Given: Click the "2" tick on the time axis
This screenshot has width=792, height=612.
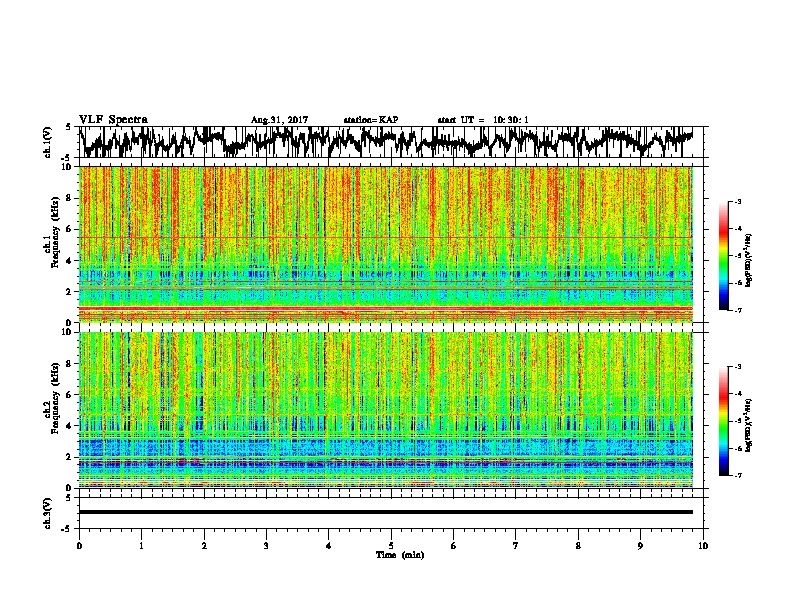Looking at the screenshot, I should (204, 546).
